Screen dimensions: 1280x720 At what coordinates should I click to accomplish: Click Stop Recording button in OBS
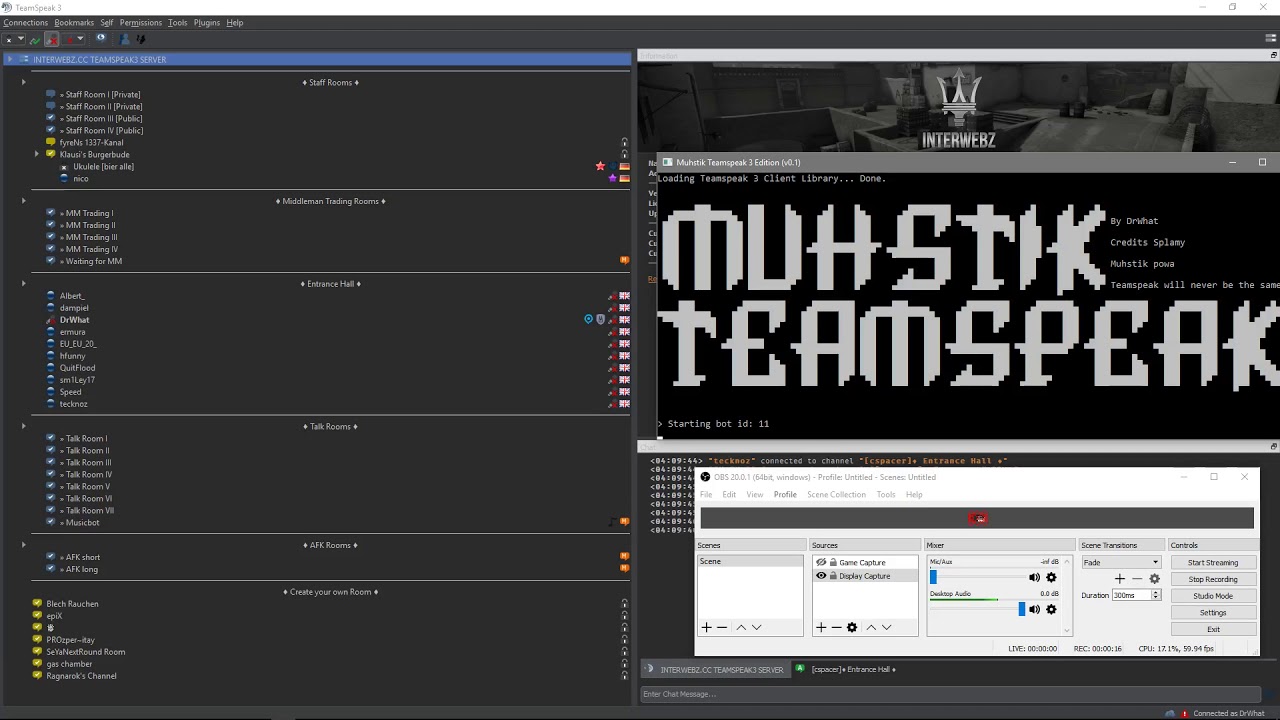coord(1213,579)
